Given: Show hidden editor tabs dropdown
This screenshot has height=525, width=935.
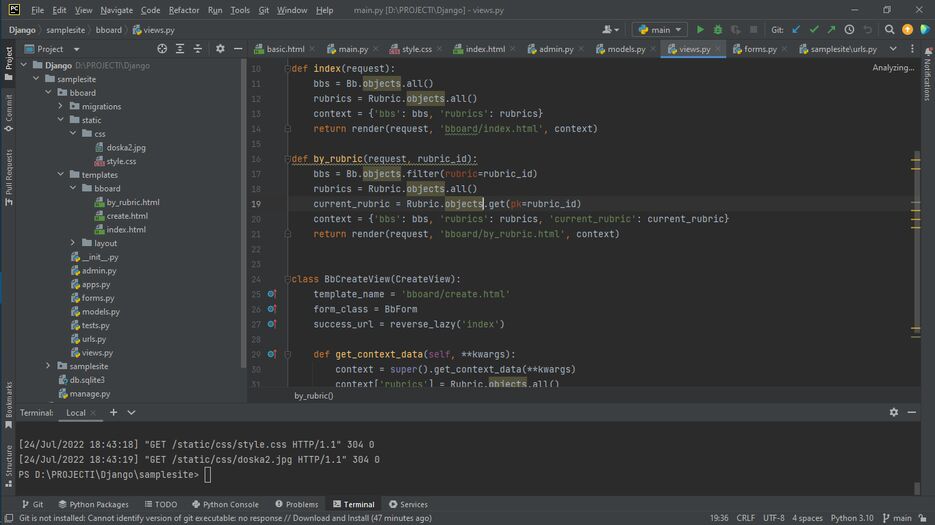Looking at the screenshot, I should click(x=893, y=49).
